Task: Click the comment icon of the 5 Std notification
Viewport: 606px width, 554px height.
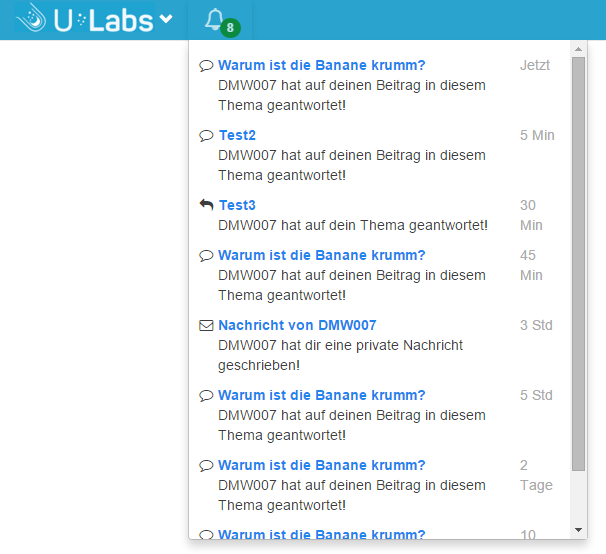Action: point(207,396)
